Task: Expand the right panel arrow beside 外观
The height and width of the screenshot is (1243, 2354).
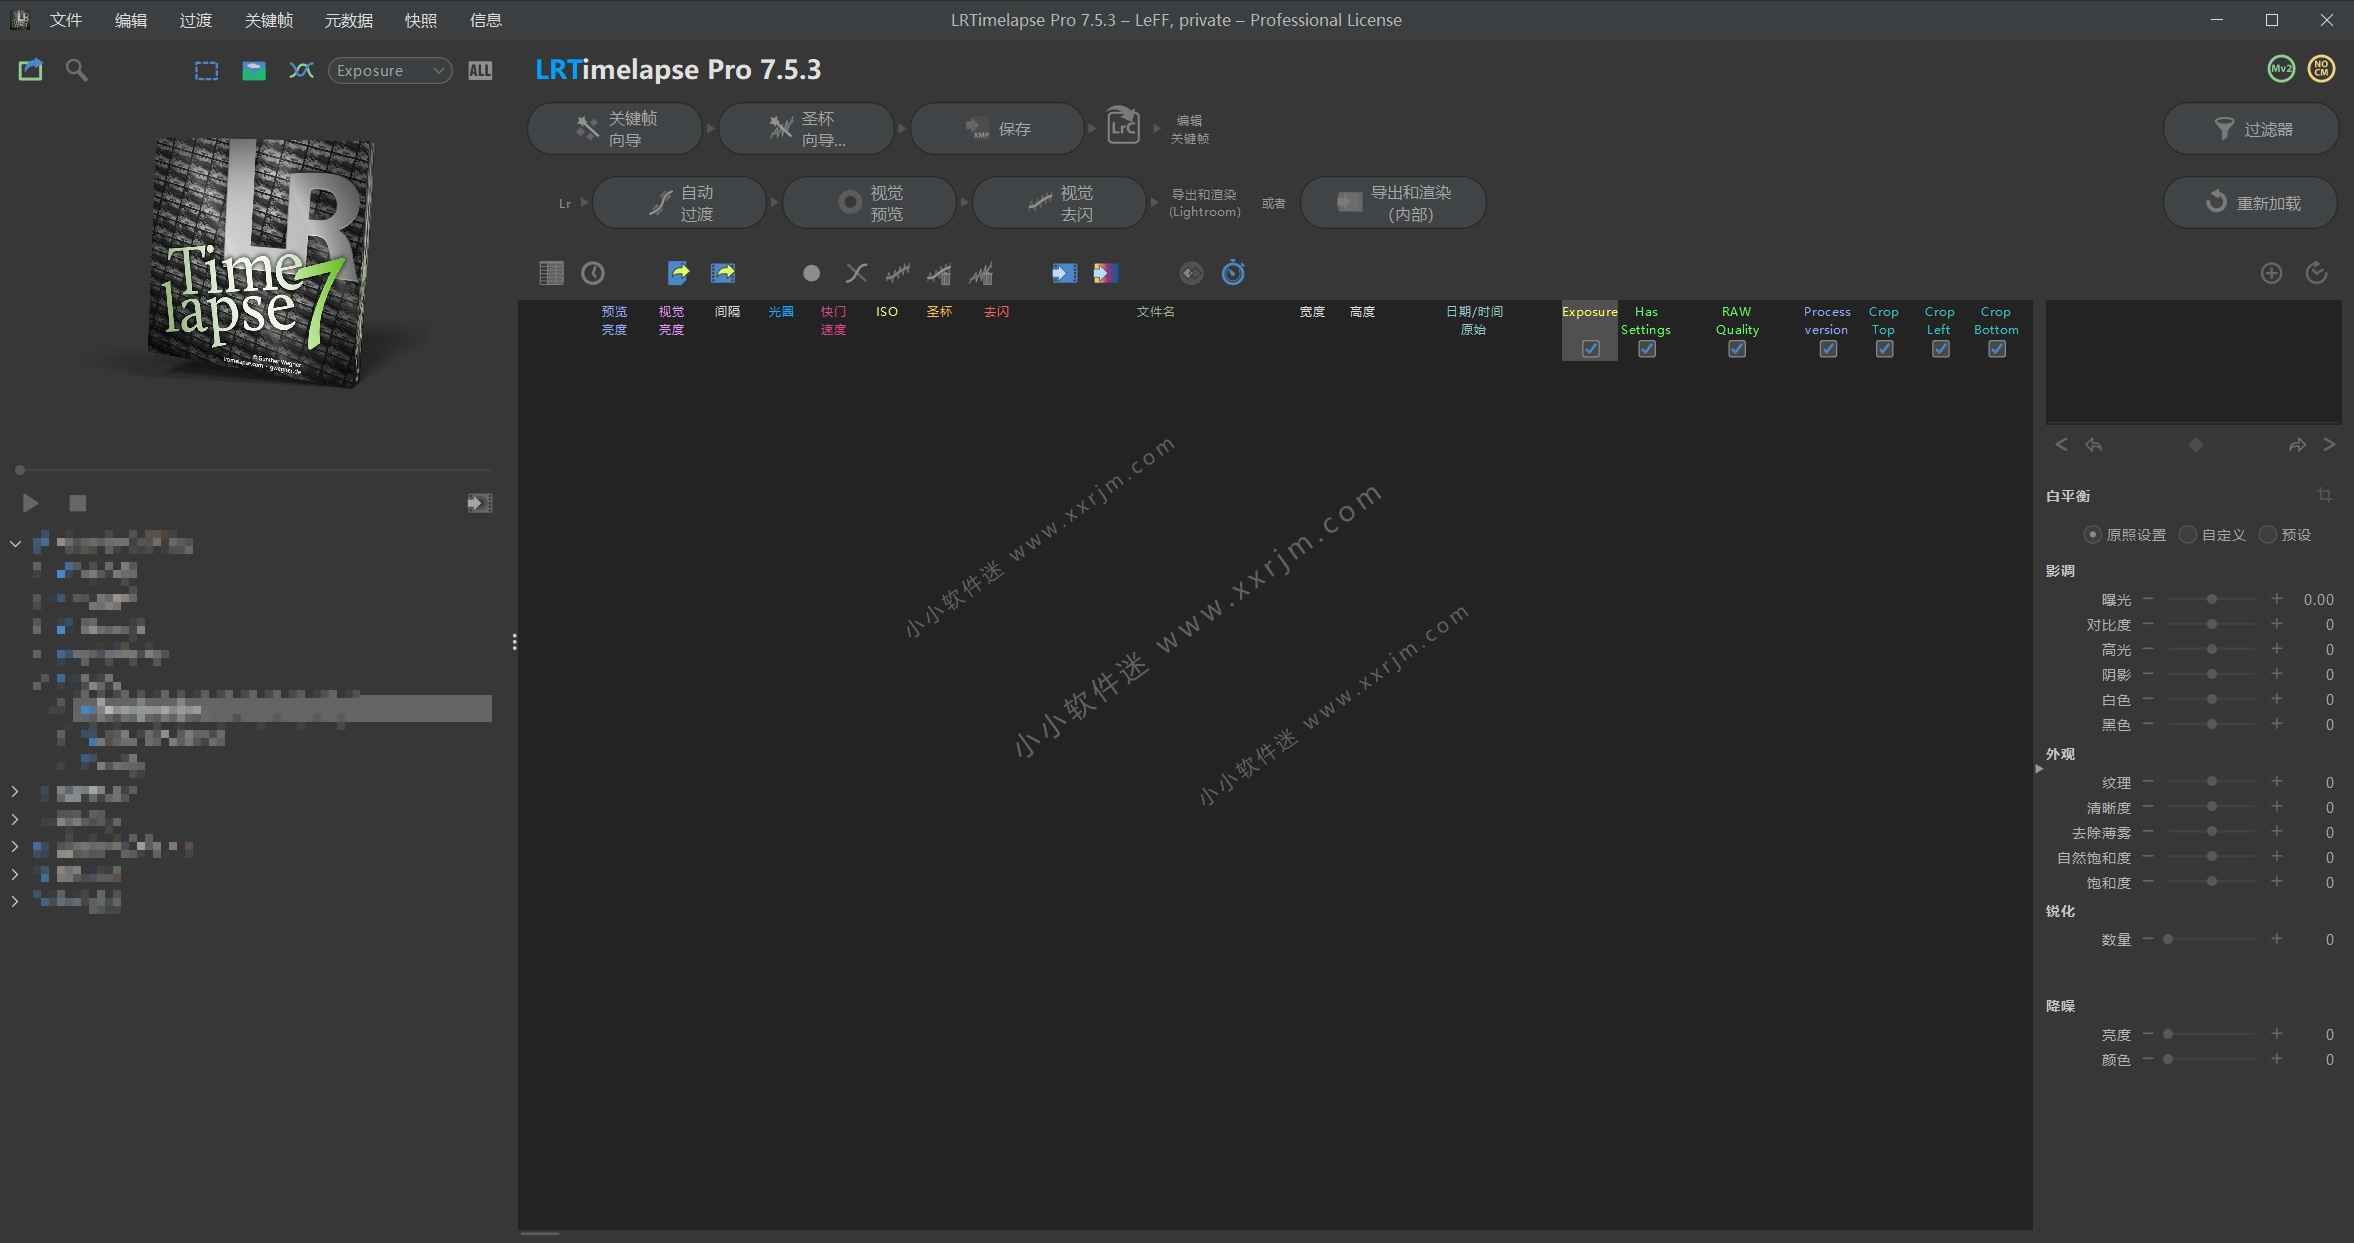Action: point(2039,768)
